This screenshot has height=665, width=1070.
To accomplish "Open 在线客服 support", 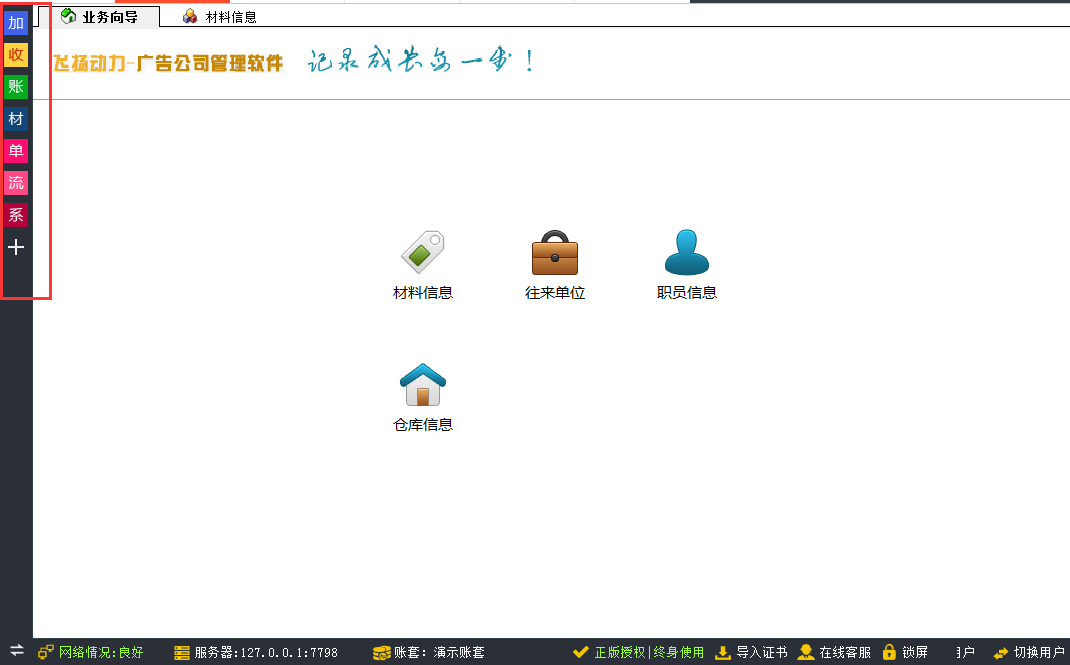I will click(834, 652).
